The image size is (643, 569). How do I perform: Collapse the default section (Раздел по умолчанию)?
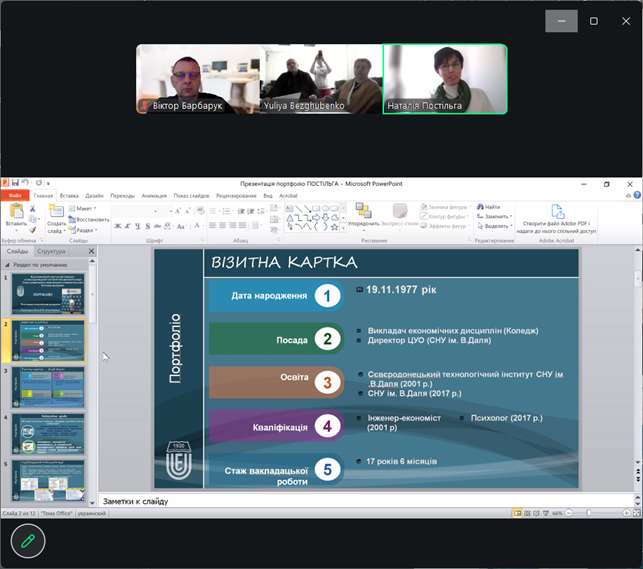(x=7, y=265)
